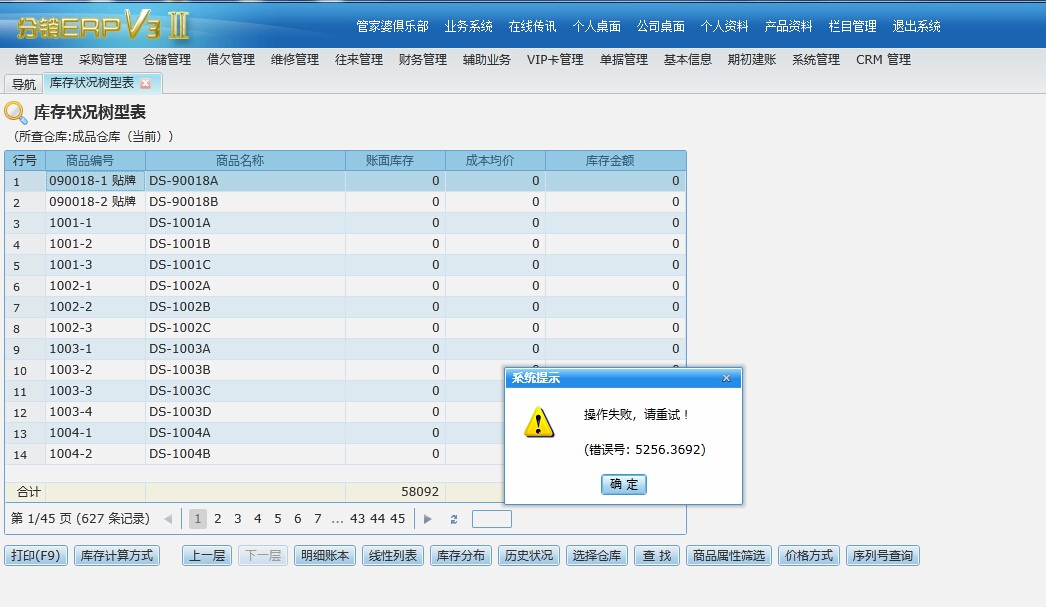Image resolution: width=1046 pixels, height=607 pixels.
Task: Click the 库存计算方式 button
Action: pyautogui.click(x=117, y=556)
